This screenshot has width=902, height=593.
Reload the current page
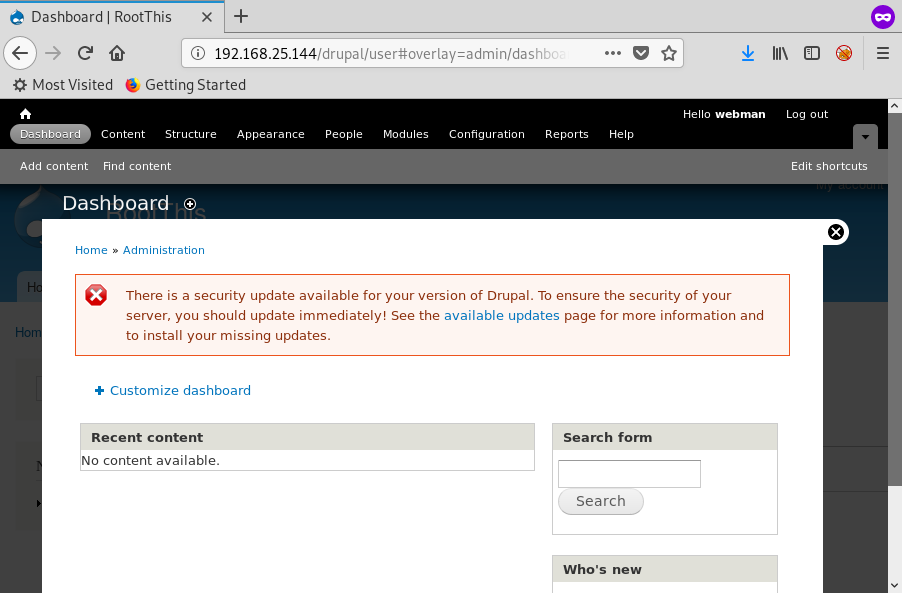pos(85,53)
